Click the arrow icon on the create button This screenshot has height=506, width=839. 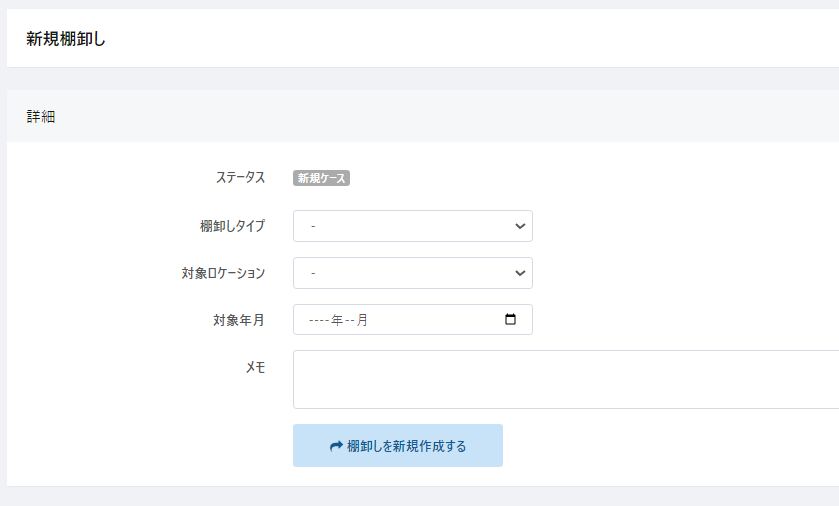336,446
